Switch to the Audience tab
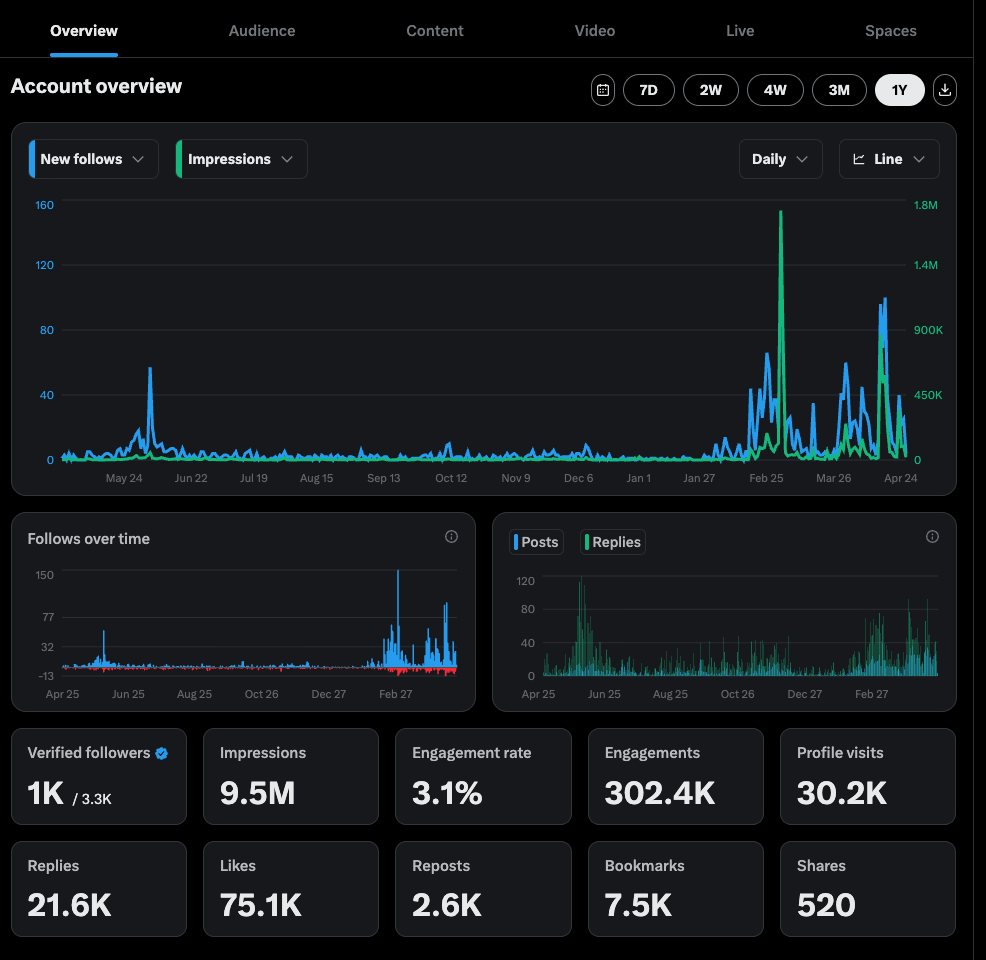 click(262, 31)
